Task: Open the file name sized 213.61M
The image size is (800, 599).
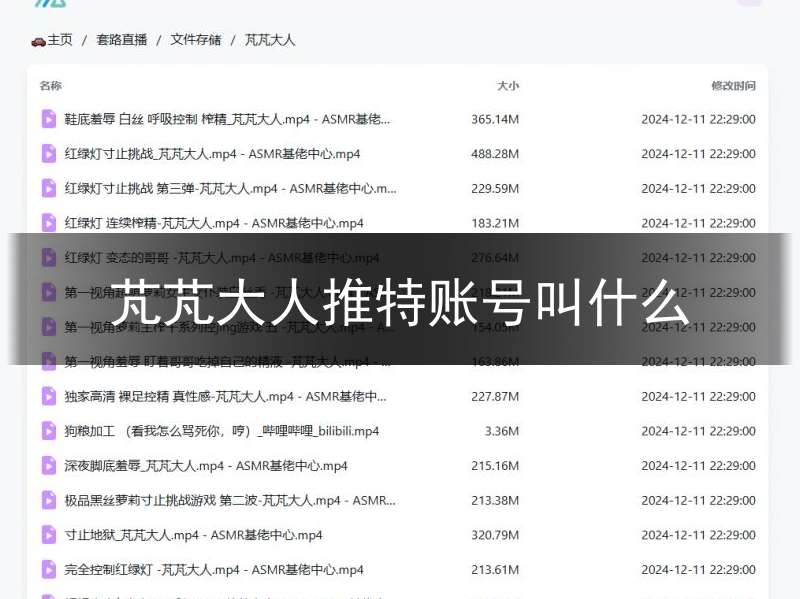Action: point(214,570)
